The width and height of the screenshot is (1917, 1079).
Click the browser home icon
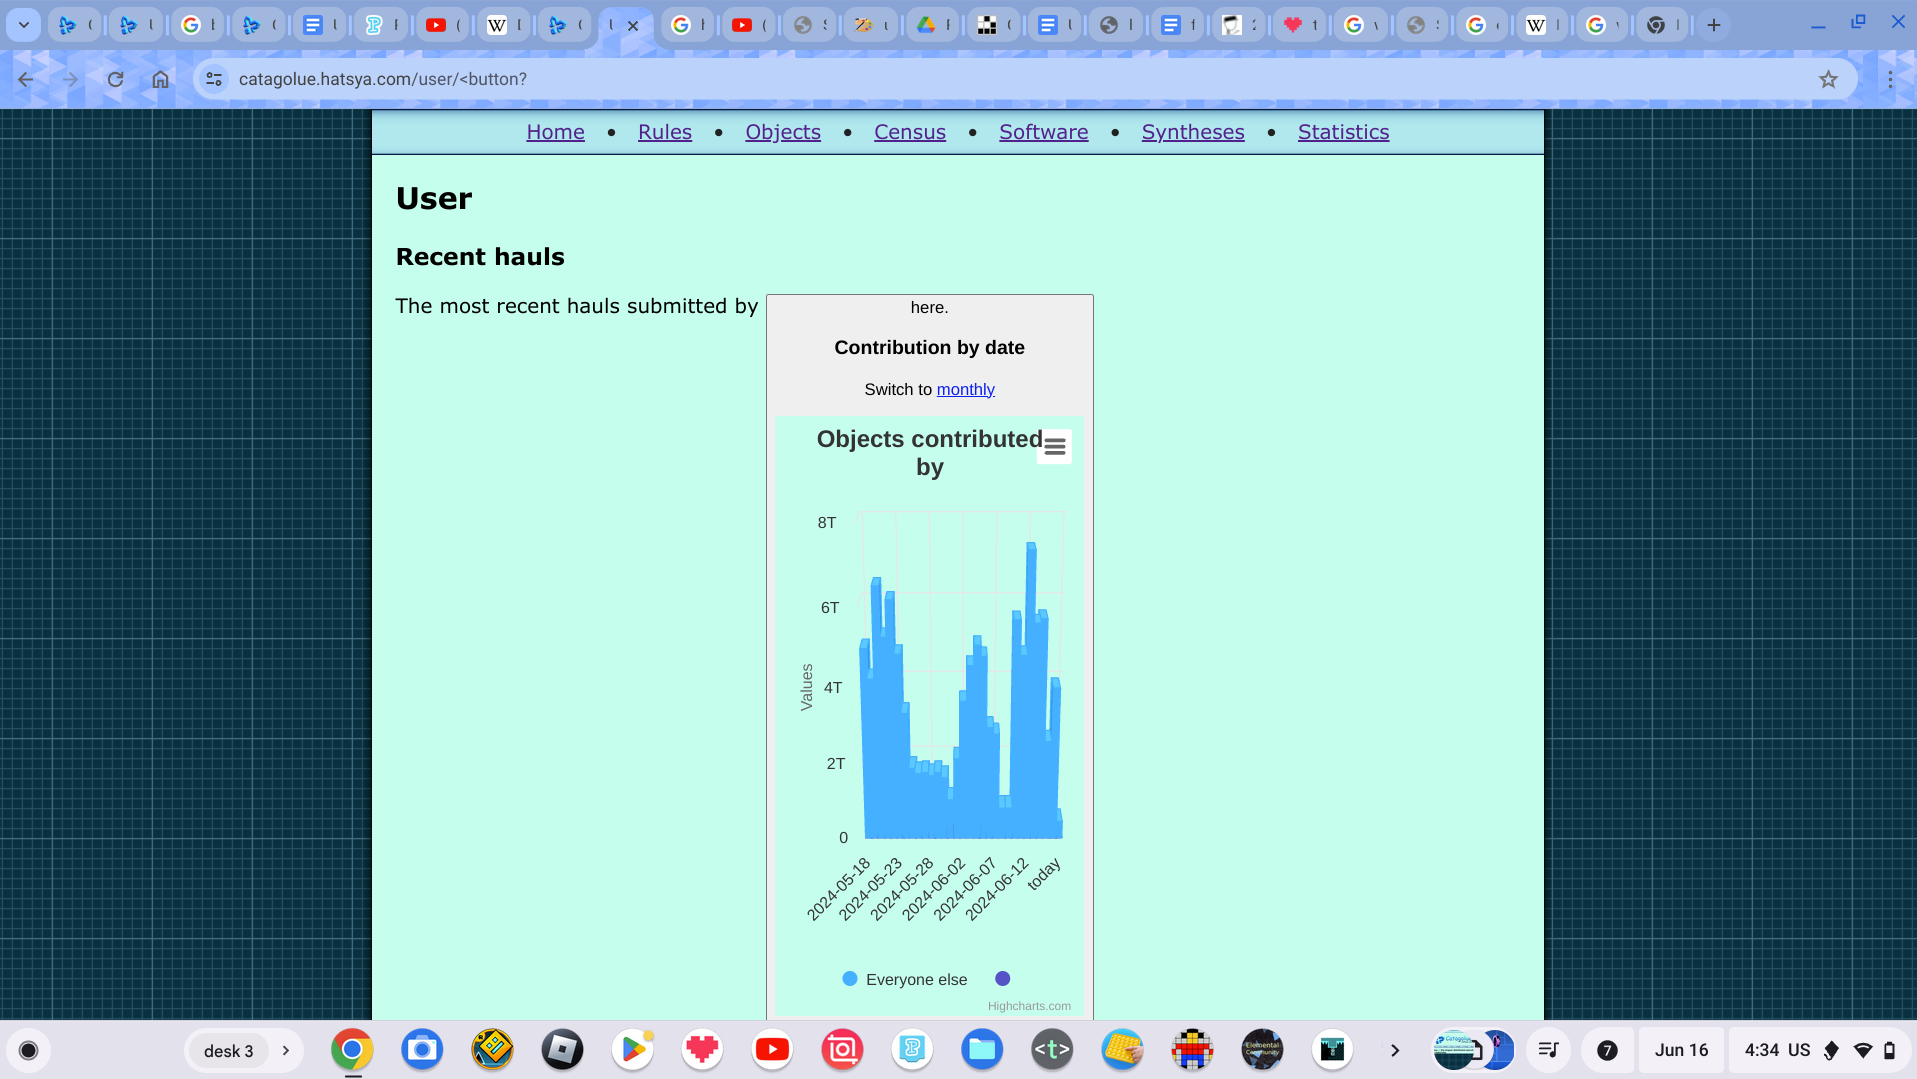(x=160, y=79)
